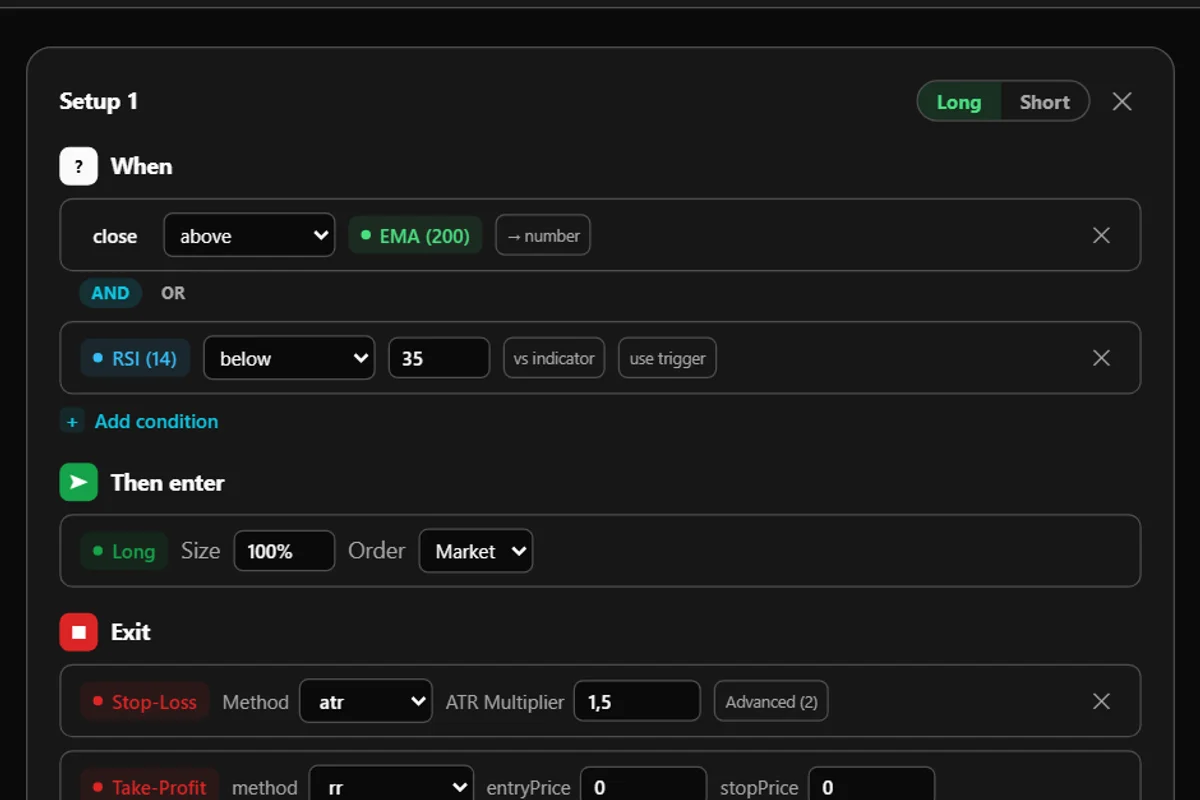Click the green Long entry chip

point(124,551)
